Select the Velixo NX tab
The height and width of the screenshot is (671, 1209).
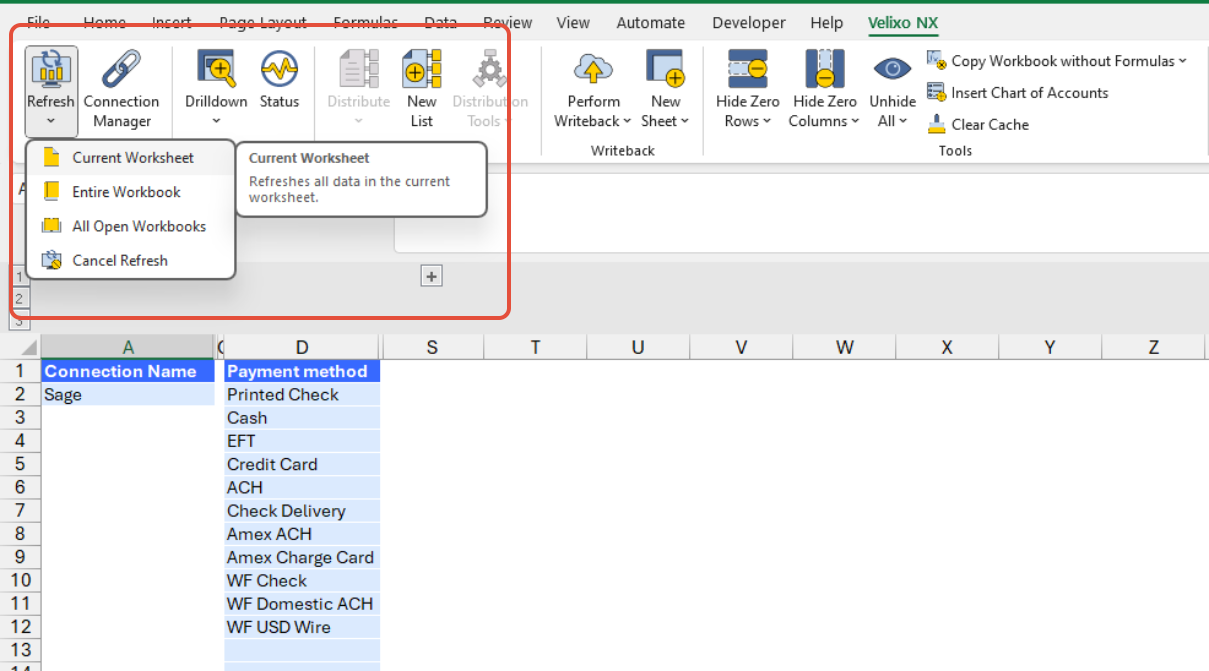click(x=903, y=22)
